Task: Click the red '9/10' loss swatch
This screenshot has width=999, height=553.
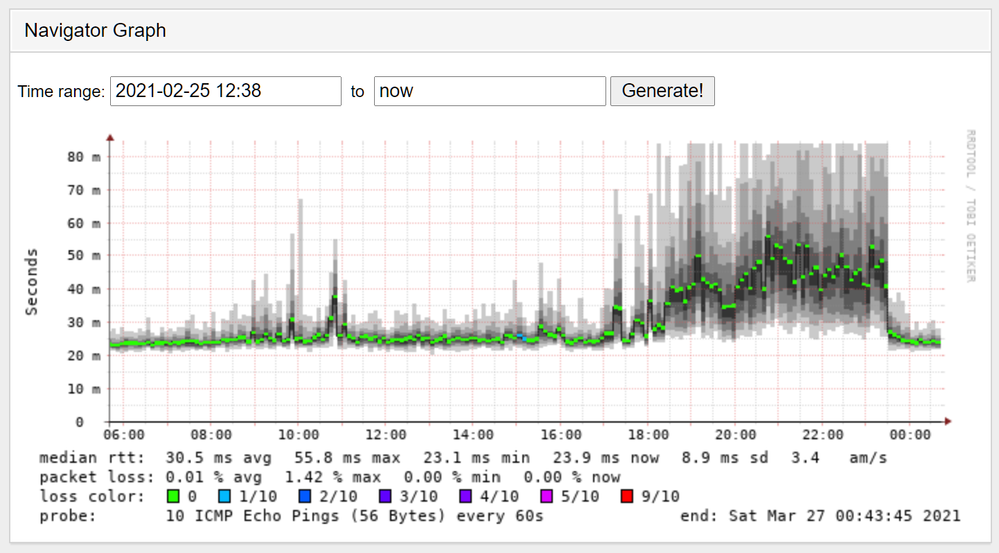Action: coord(626,496)
